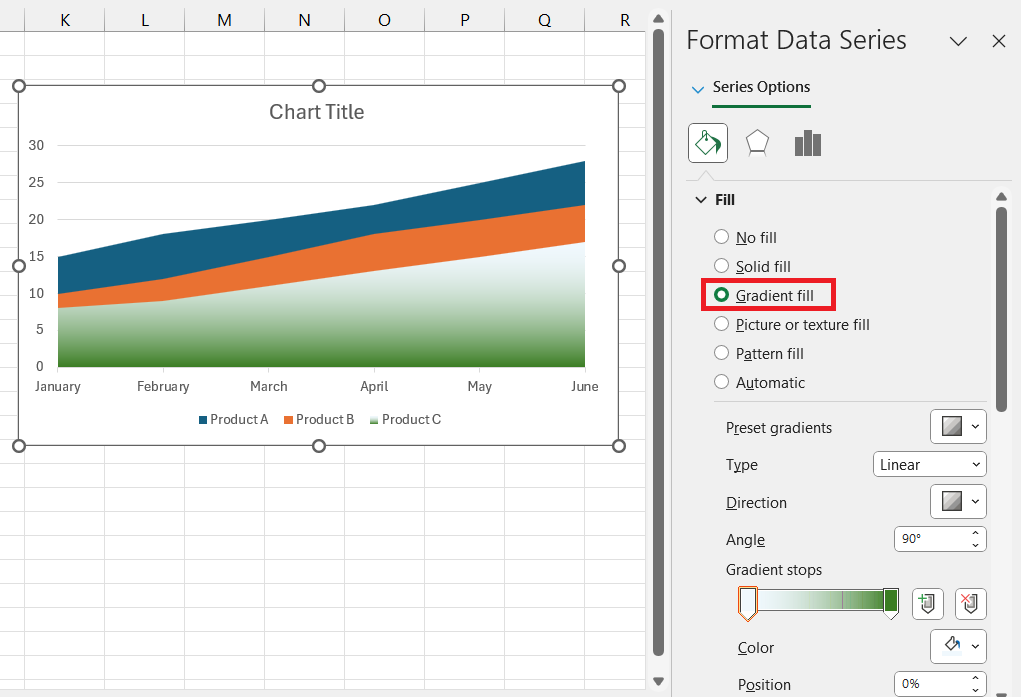Add a gradient stop
The height and width of the screenshot is (697, 1021).
(x=927, y=603)
